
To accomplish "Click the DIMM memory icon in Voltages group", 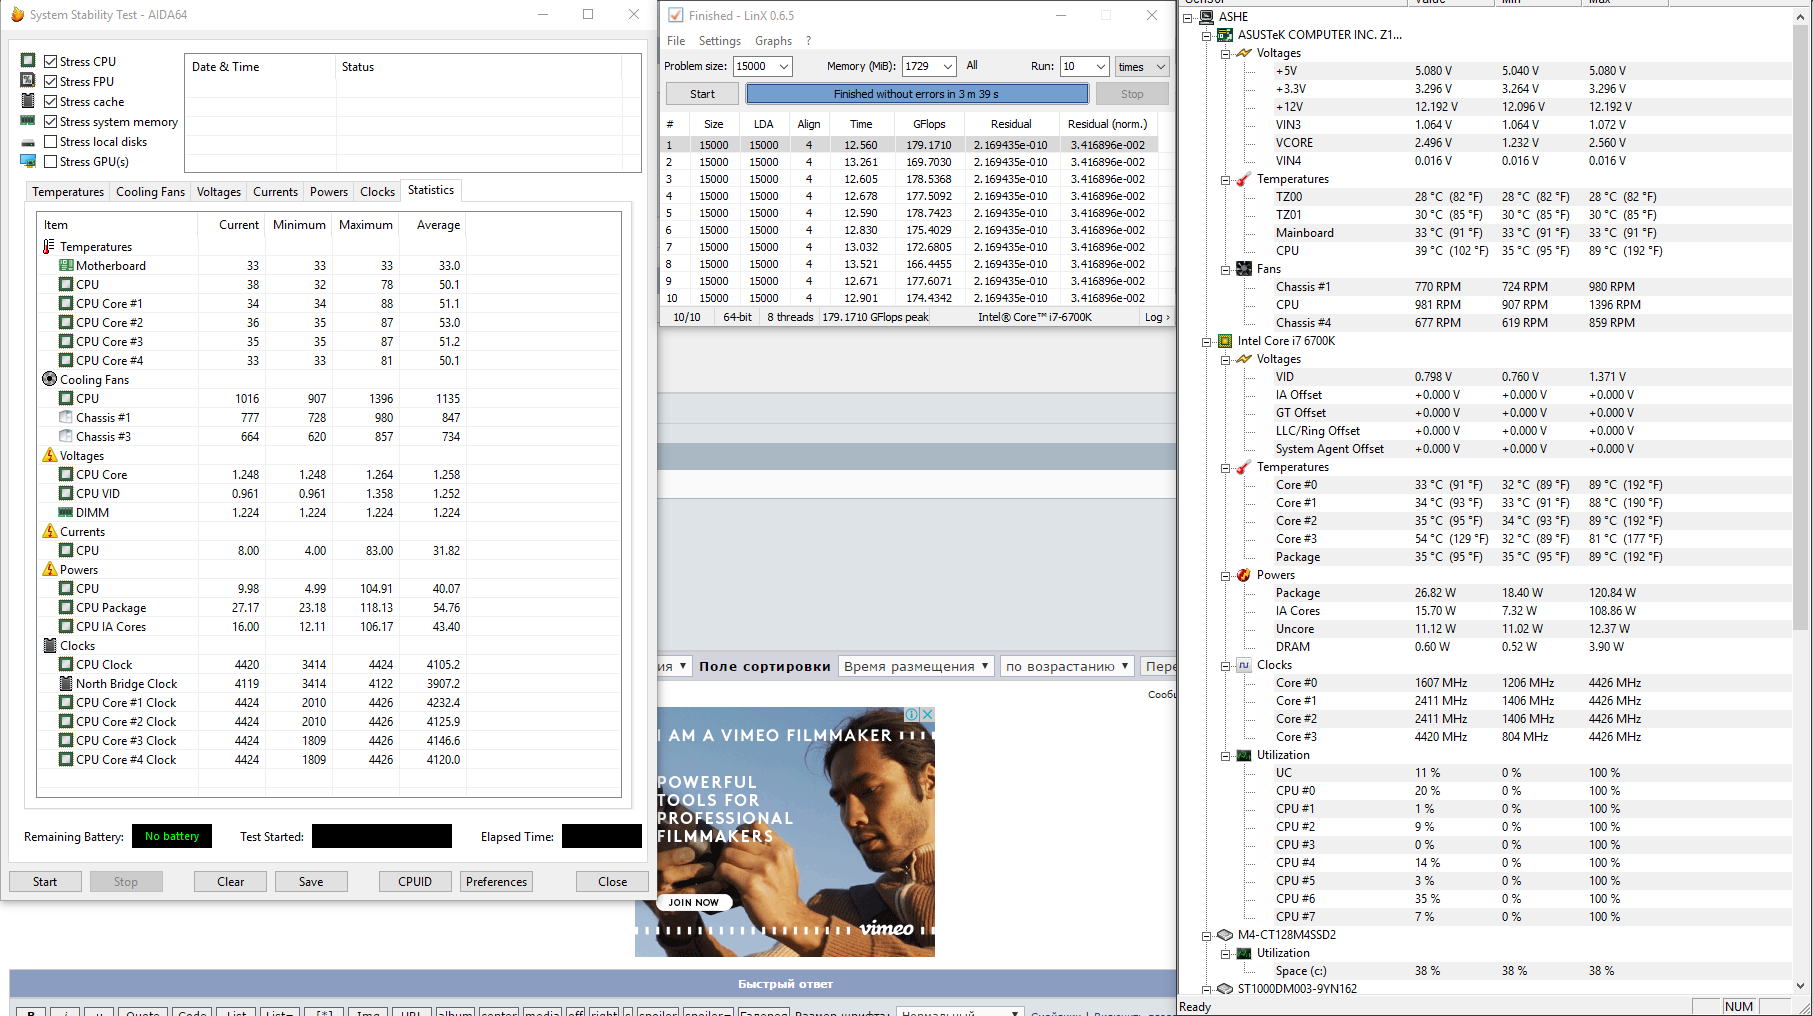I will coord(66,512).
